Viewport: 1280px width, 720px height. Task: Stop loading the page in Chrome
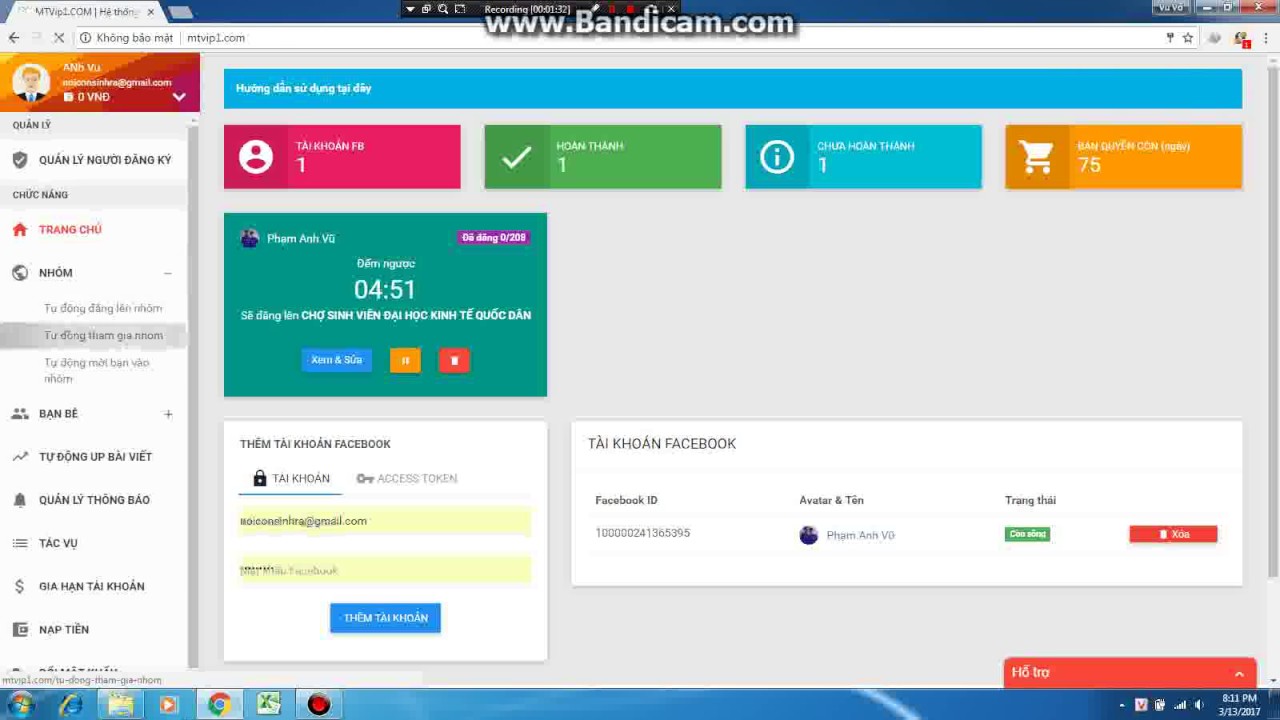click(59, 38)
